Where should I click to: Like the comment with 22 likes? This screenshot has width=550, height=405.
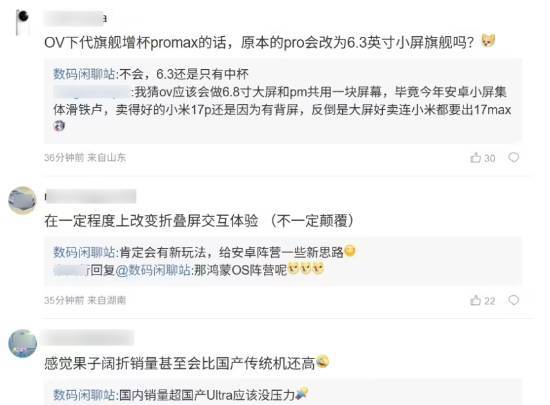point(482,301)
